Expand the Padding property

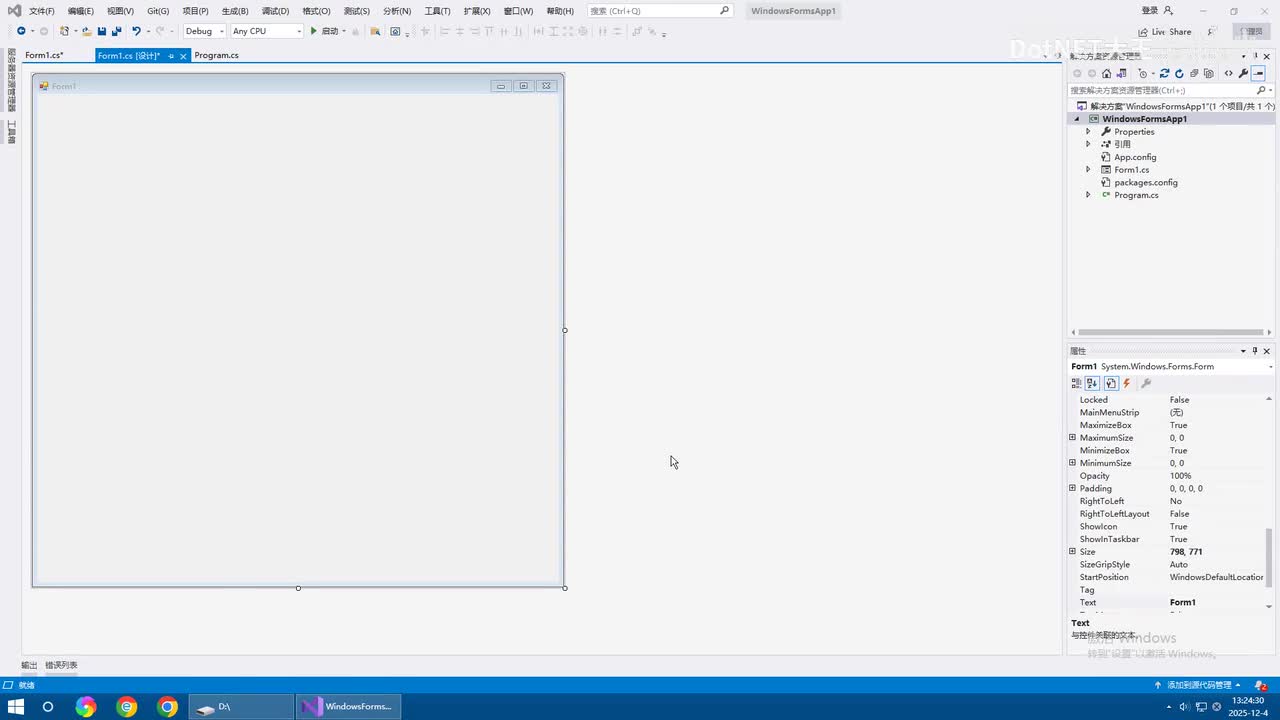coord(1073,489)
